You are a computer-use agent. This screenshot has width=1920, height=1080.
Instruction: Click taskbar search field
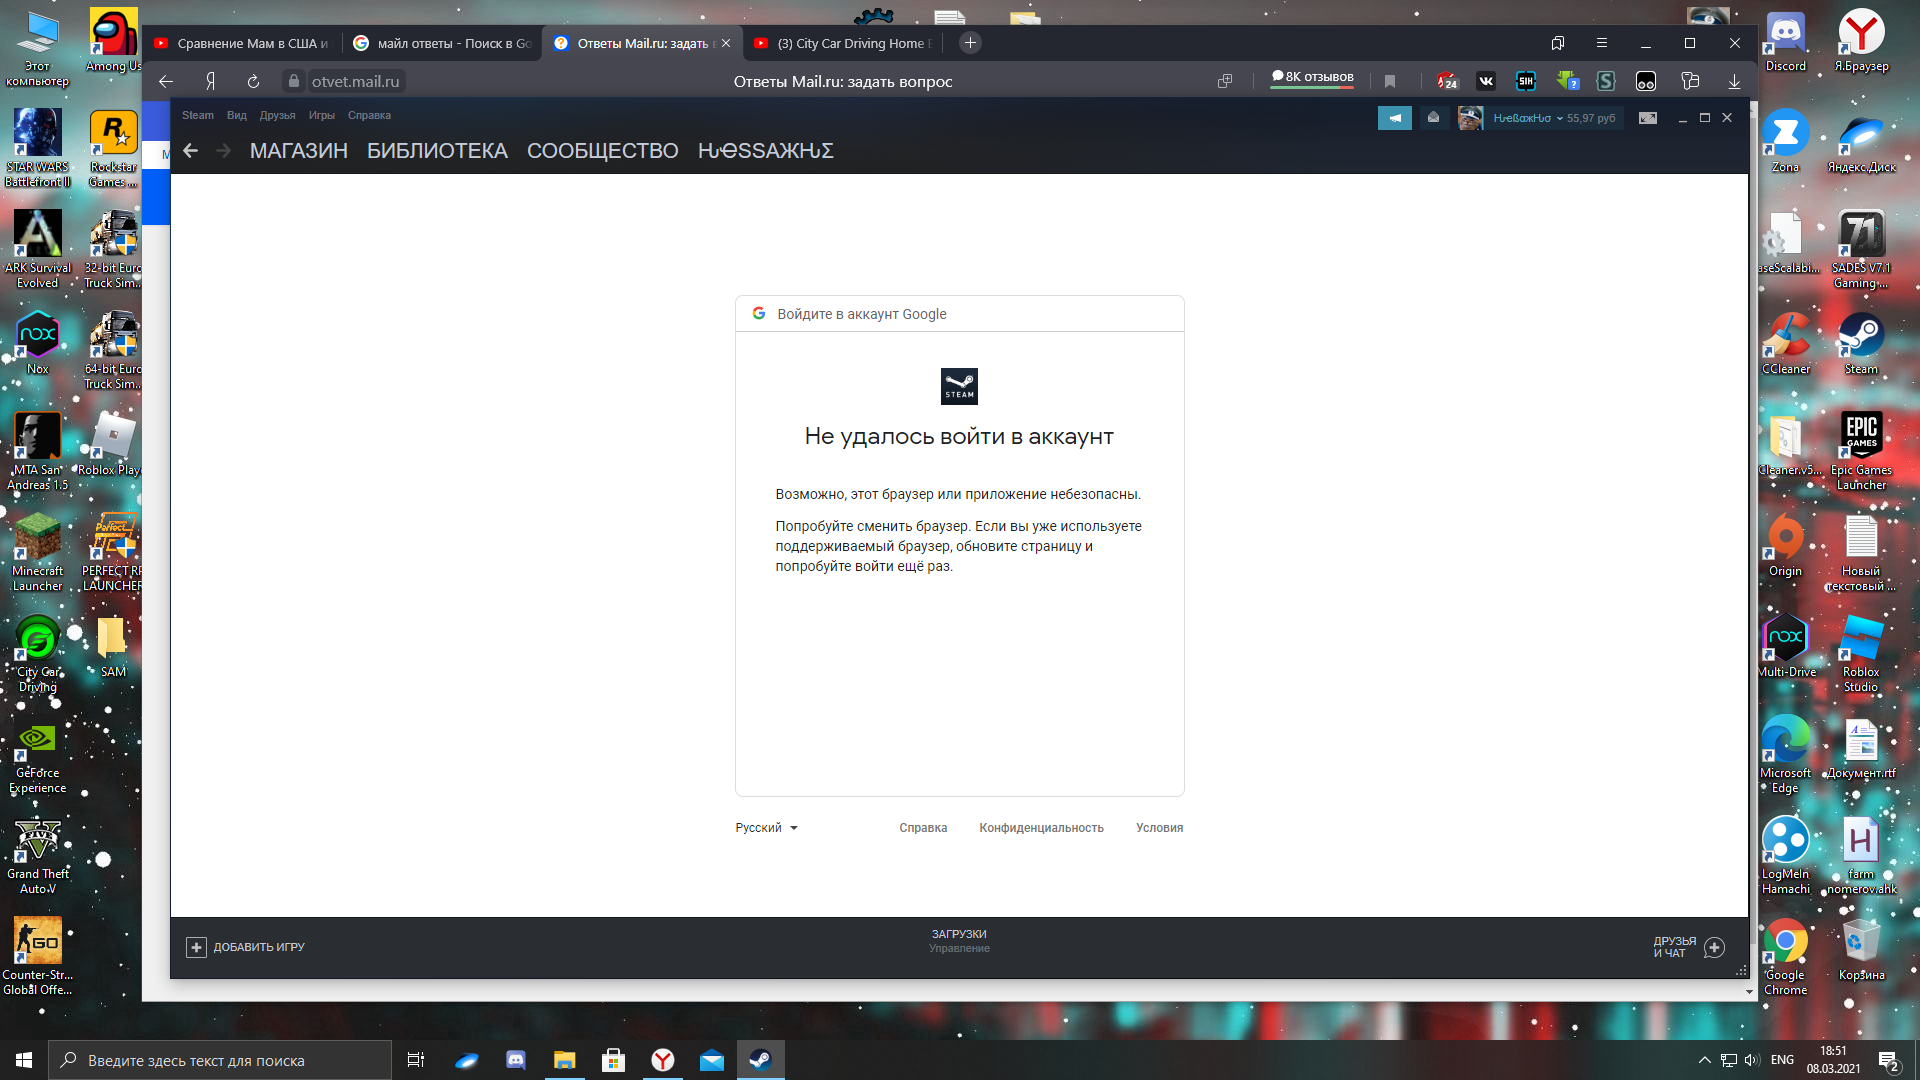click(220, 1060)
